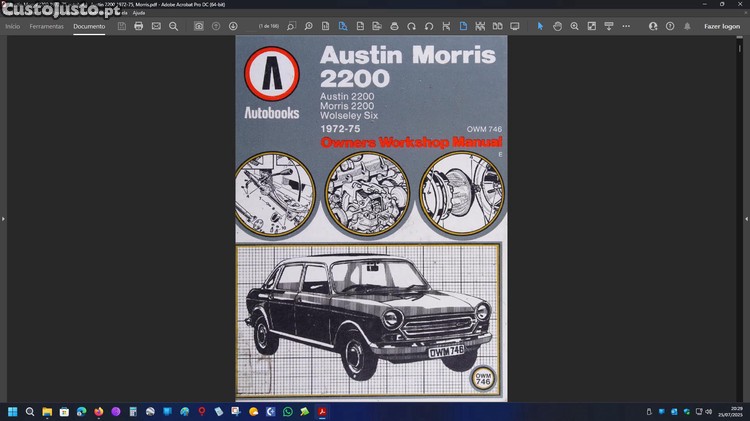The height and width of the screenshot is (421, 750).
Task: Open the Ajuda menu
Action: coord(139,12)
